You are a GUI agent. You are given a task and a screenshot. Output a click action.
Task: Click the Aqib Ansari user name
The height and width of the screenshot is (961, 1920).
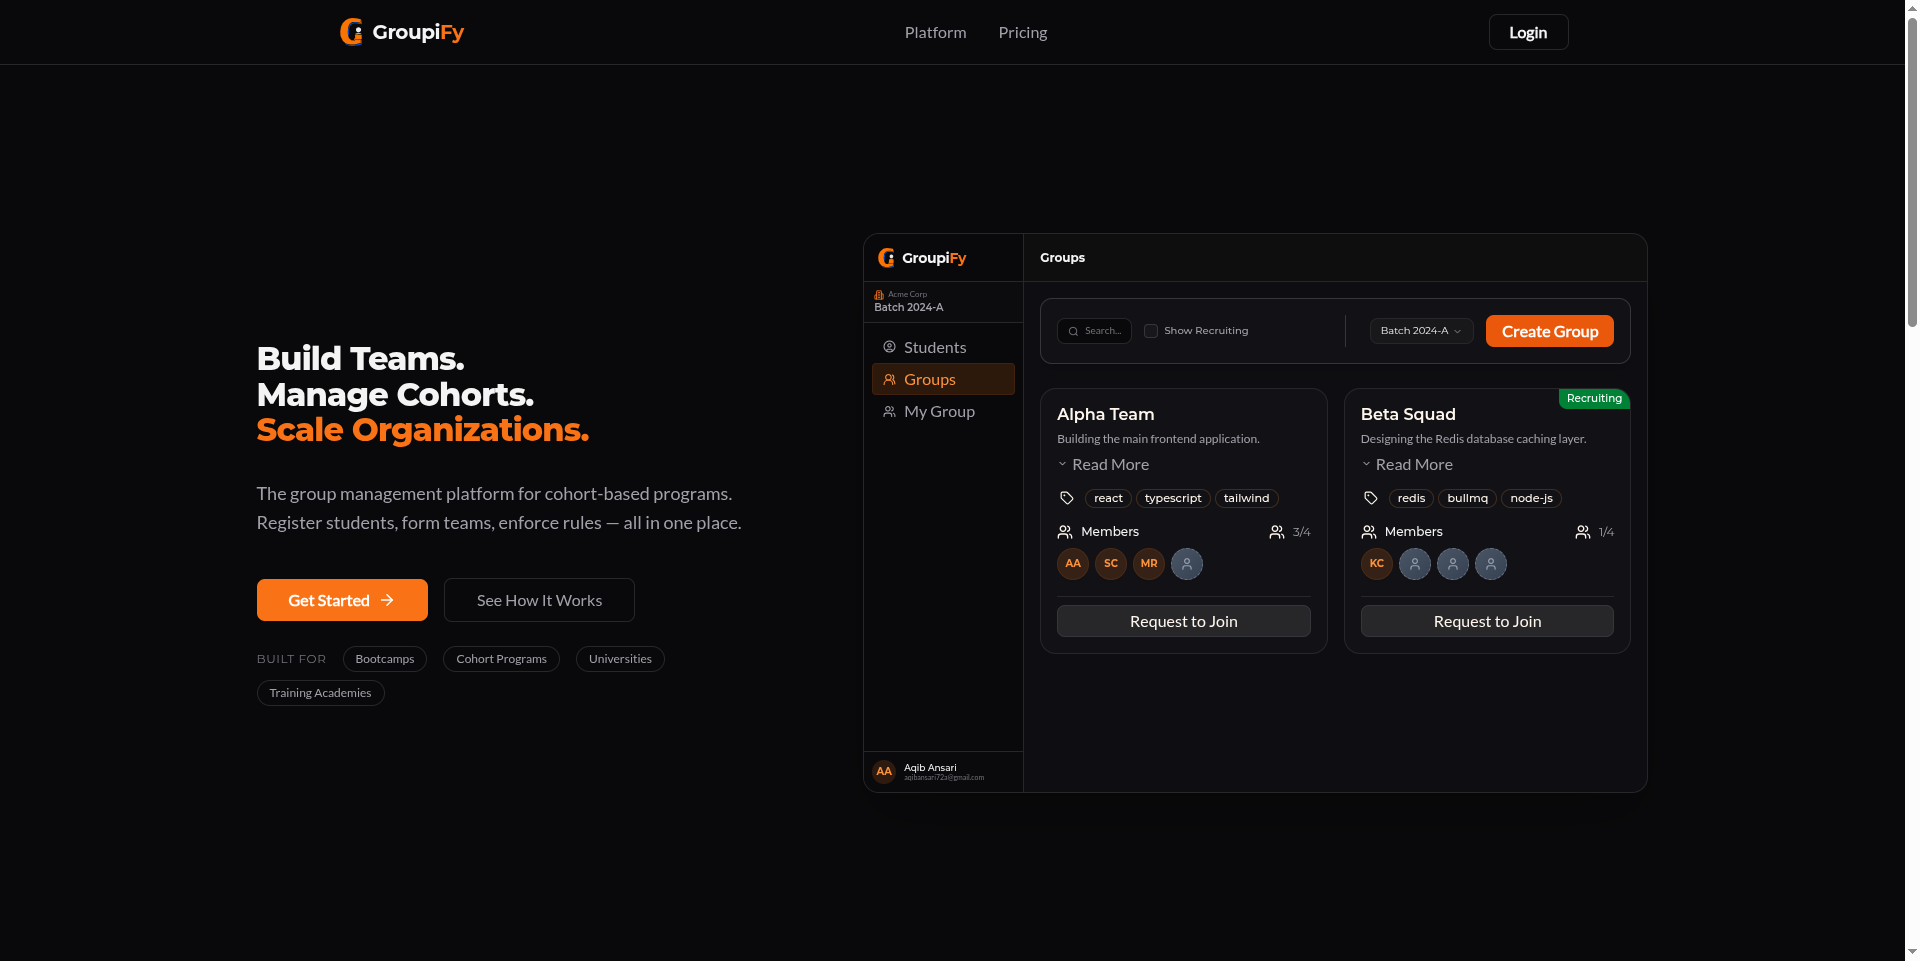pos(930,768)
